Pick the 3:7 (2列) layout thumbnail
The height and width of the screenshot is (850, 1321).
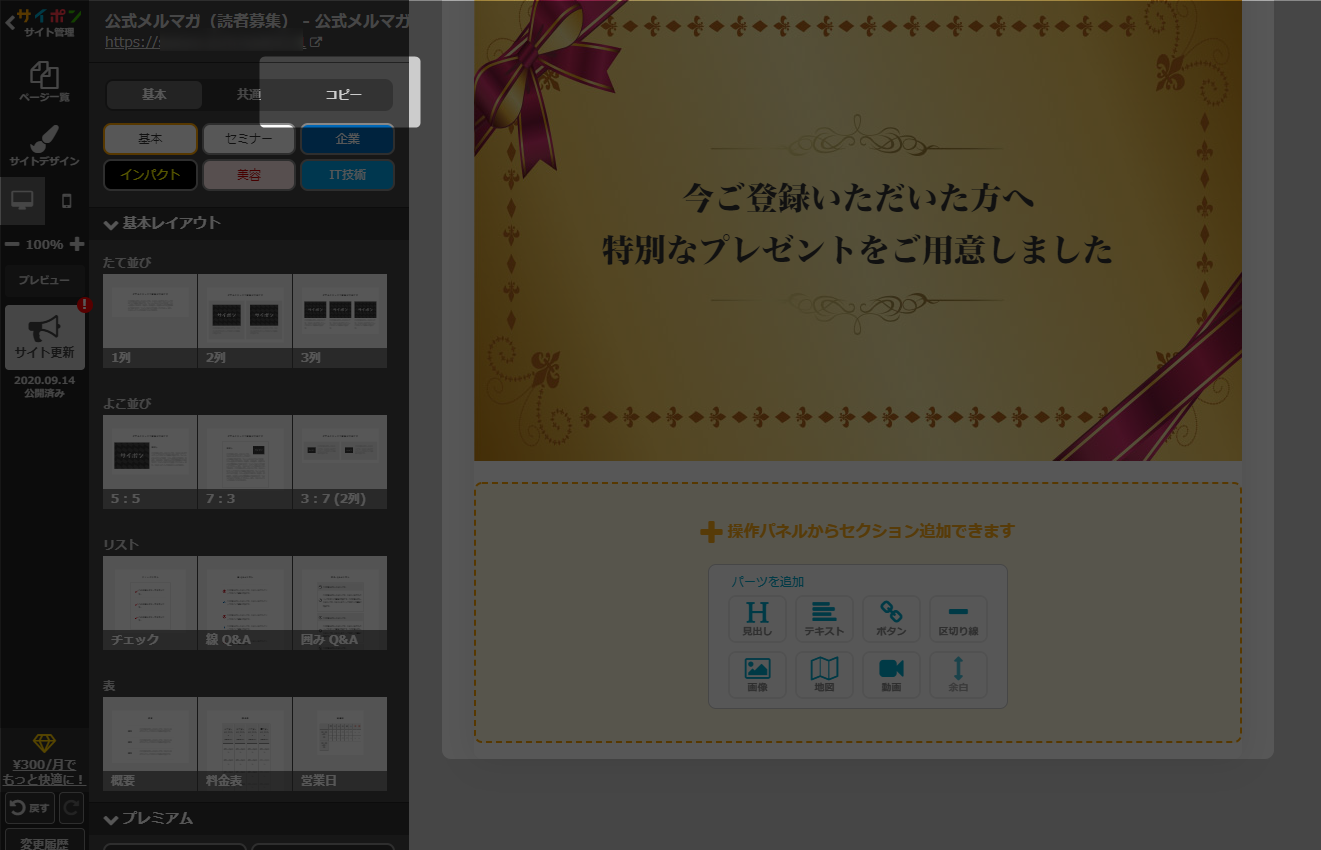(340, 462)
